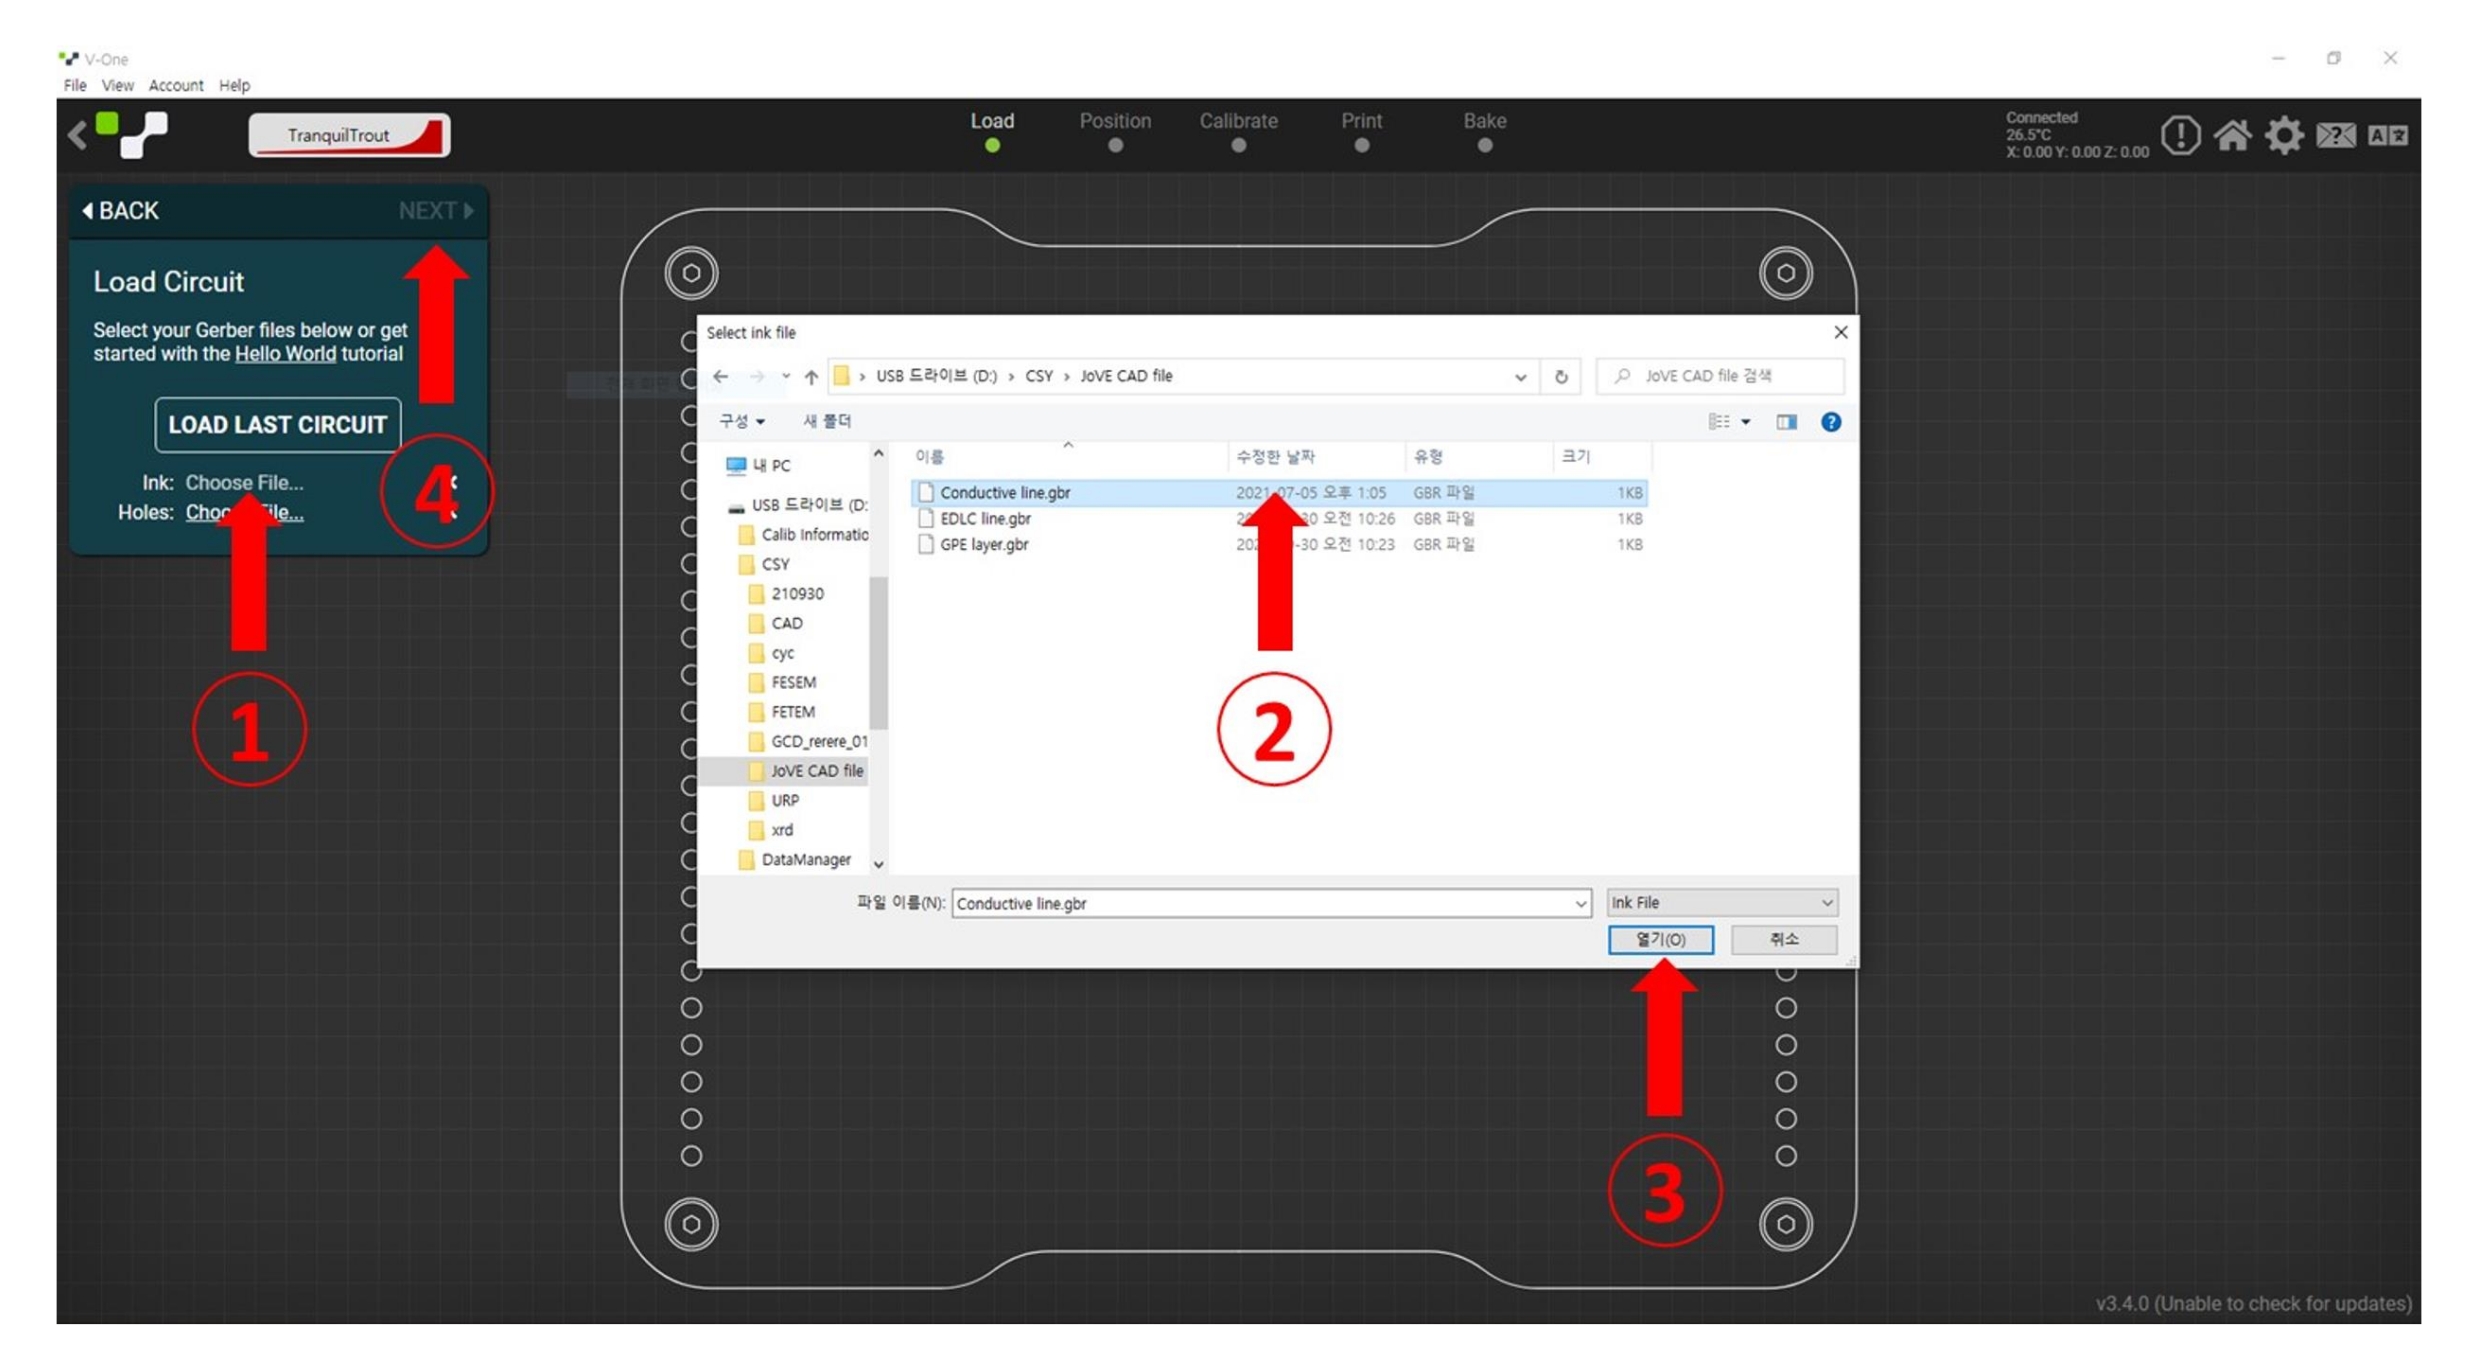Open the Hello World tutorial link
This screenshot has width=2475, height=1371.
pyautogui.click(x=285, y=354)
